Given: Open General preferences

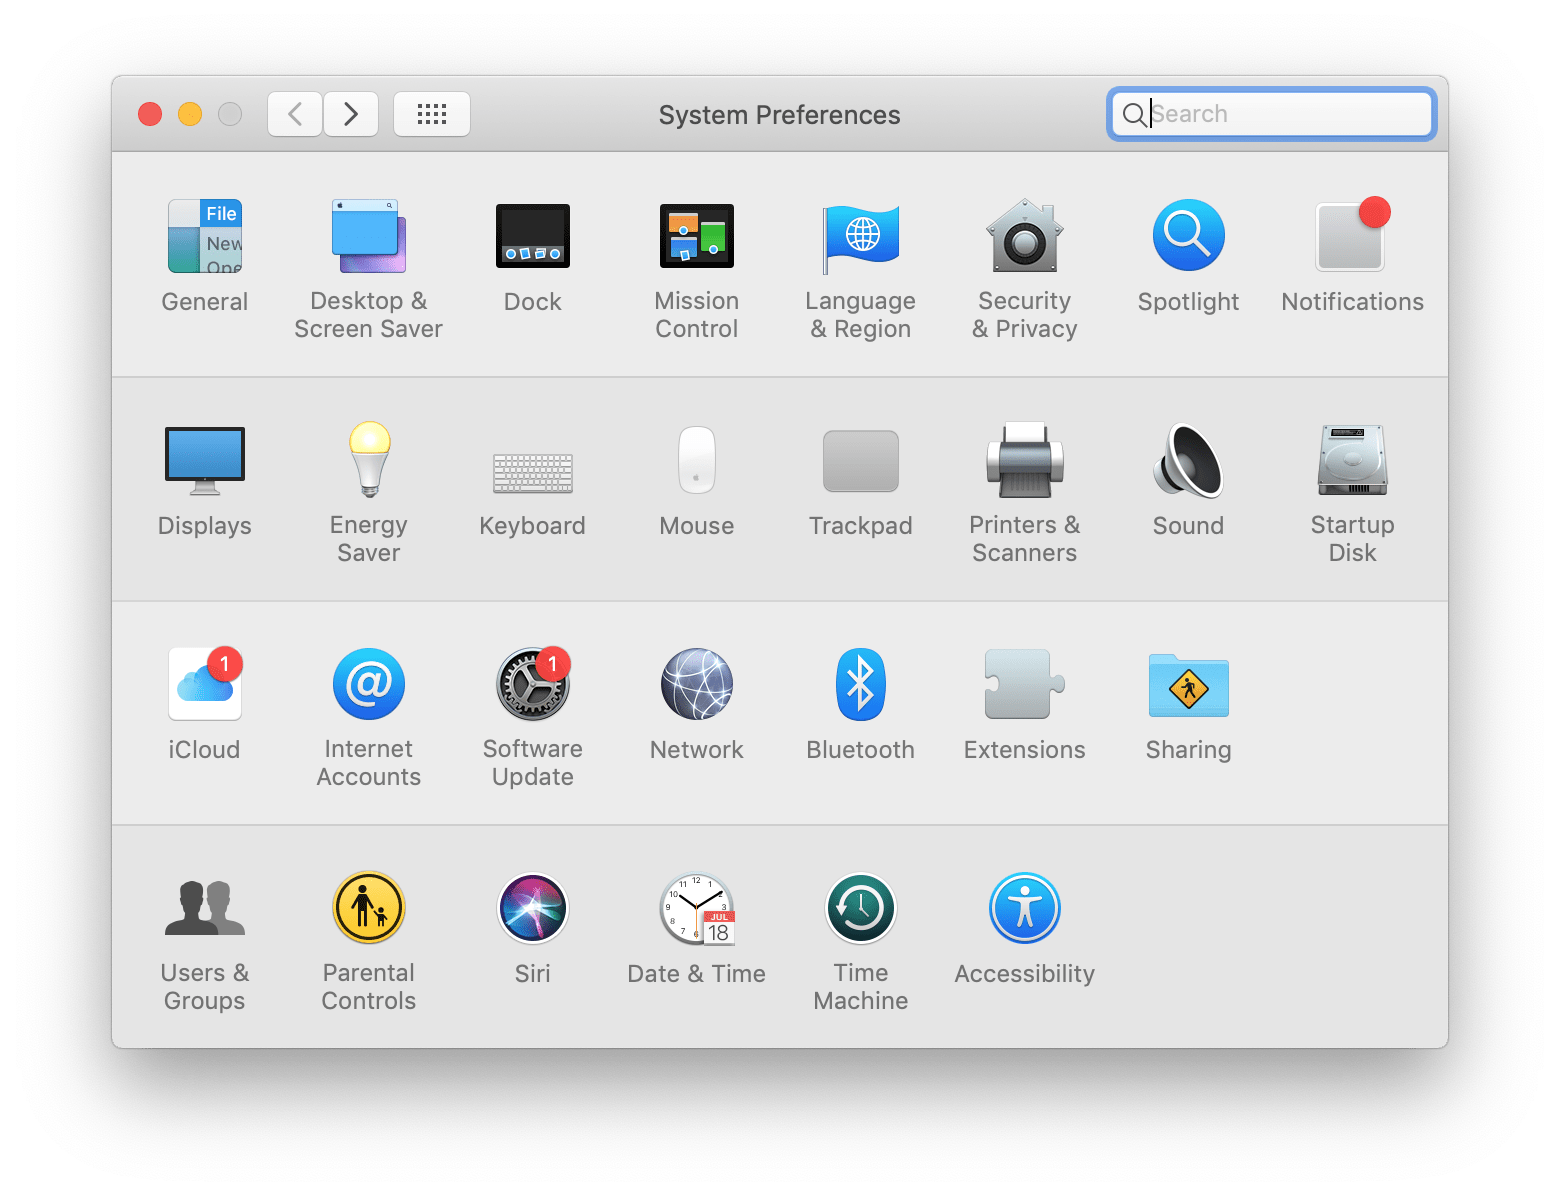Looking at the screenshot, I should [204, 236].
